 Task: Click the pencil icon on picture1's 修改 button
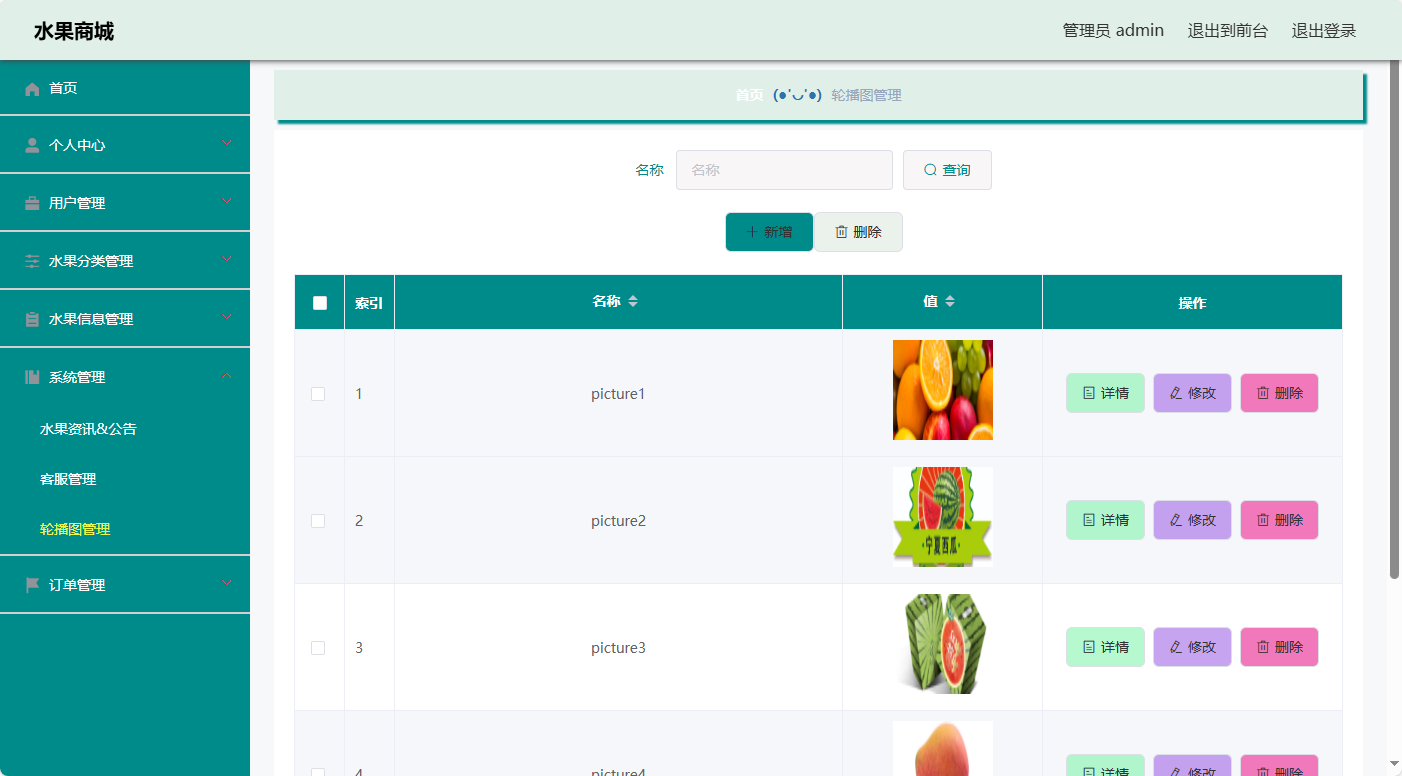coord(1178,393)
